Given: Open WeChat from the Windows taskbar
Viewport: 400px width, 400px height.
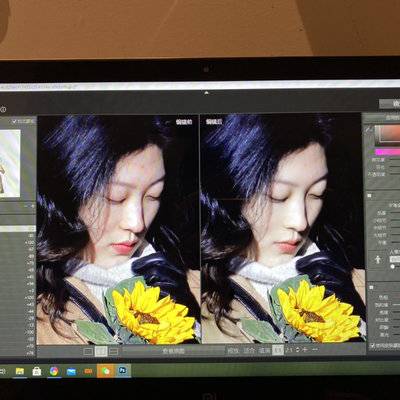Looking at the screenshot, I should coord(105,371).
